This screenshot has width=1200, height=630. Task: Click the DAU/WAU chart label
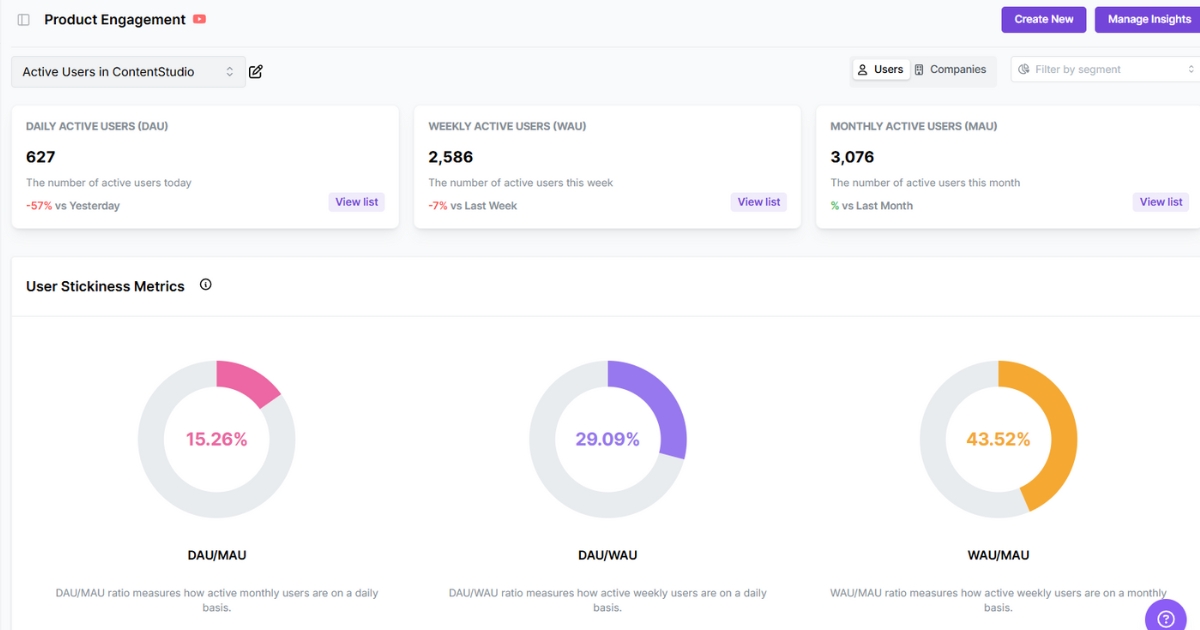(607, 555)
